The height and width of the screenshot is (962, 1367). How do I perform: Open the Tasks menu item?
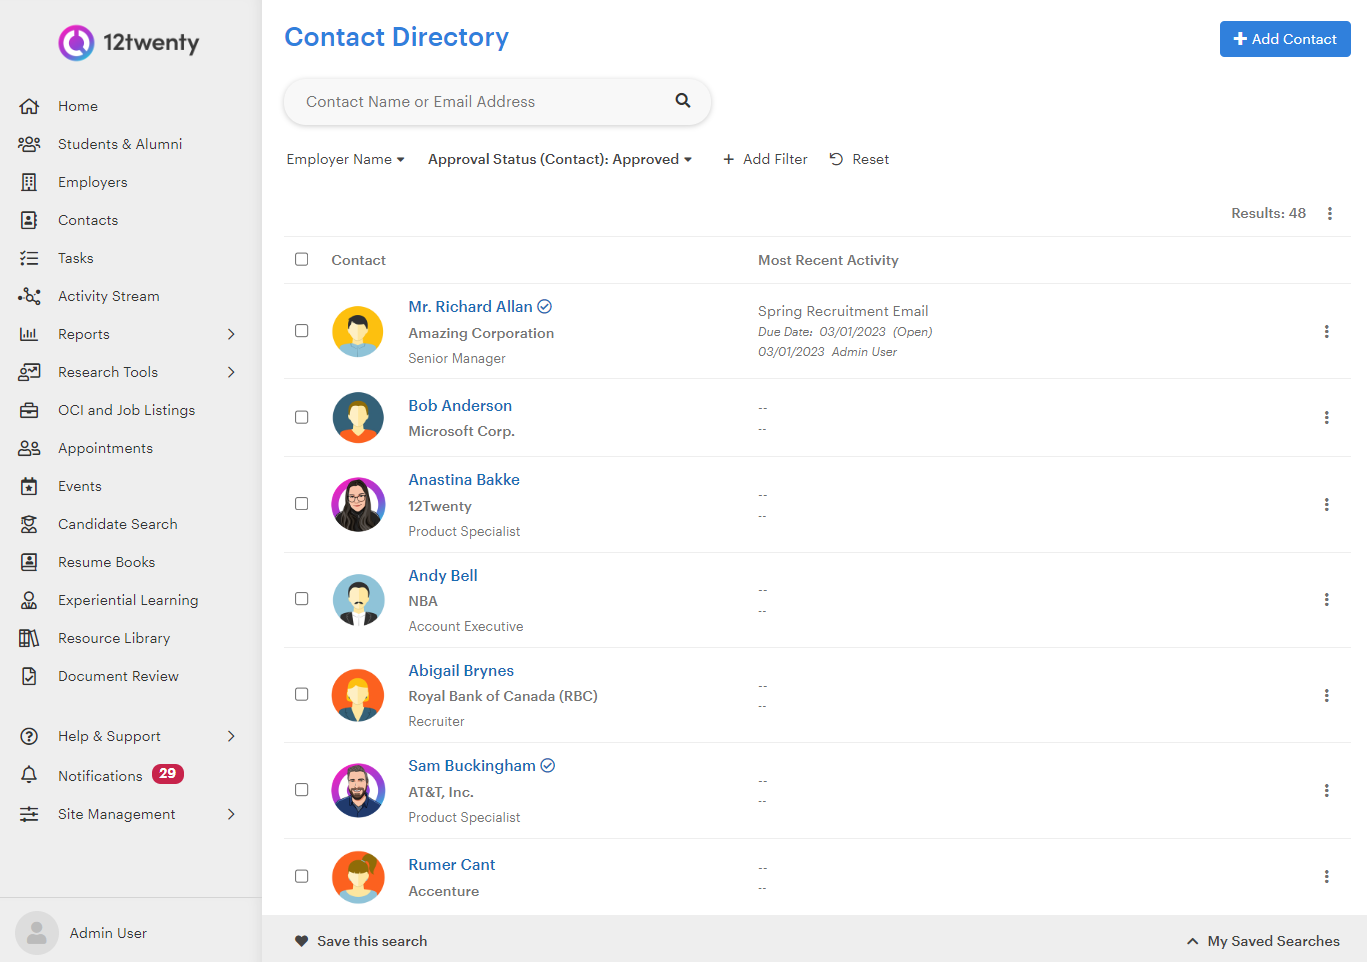coord(76,258)
